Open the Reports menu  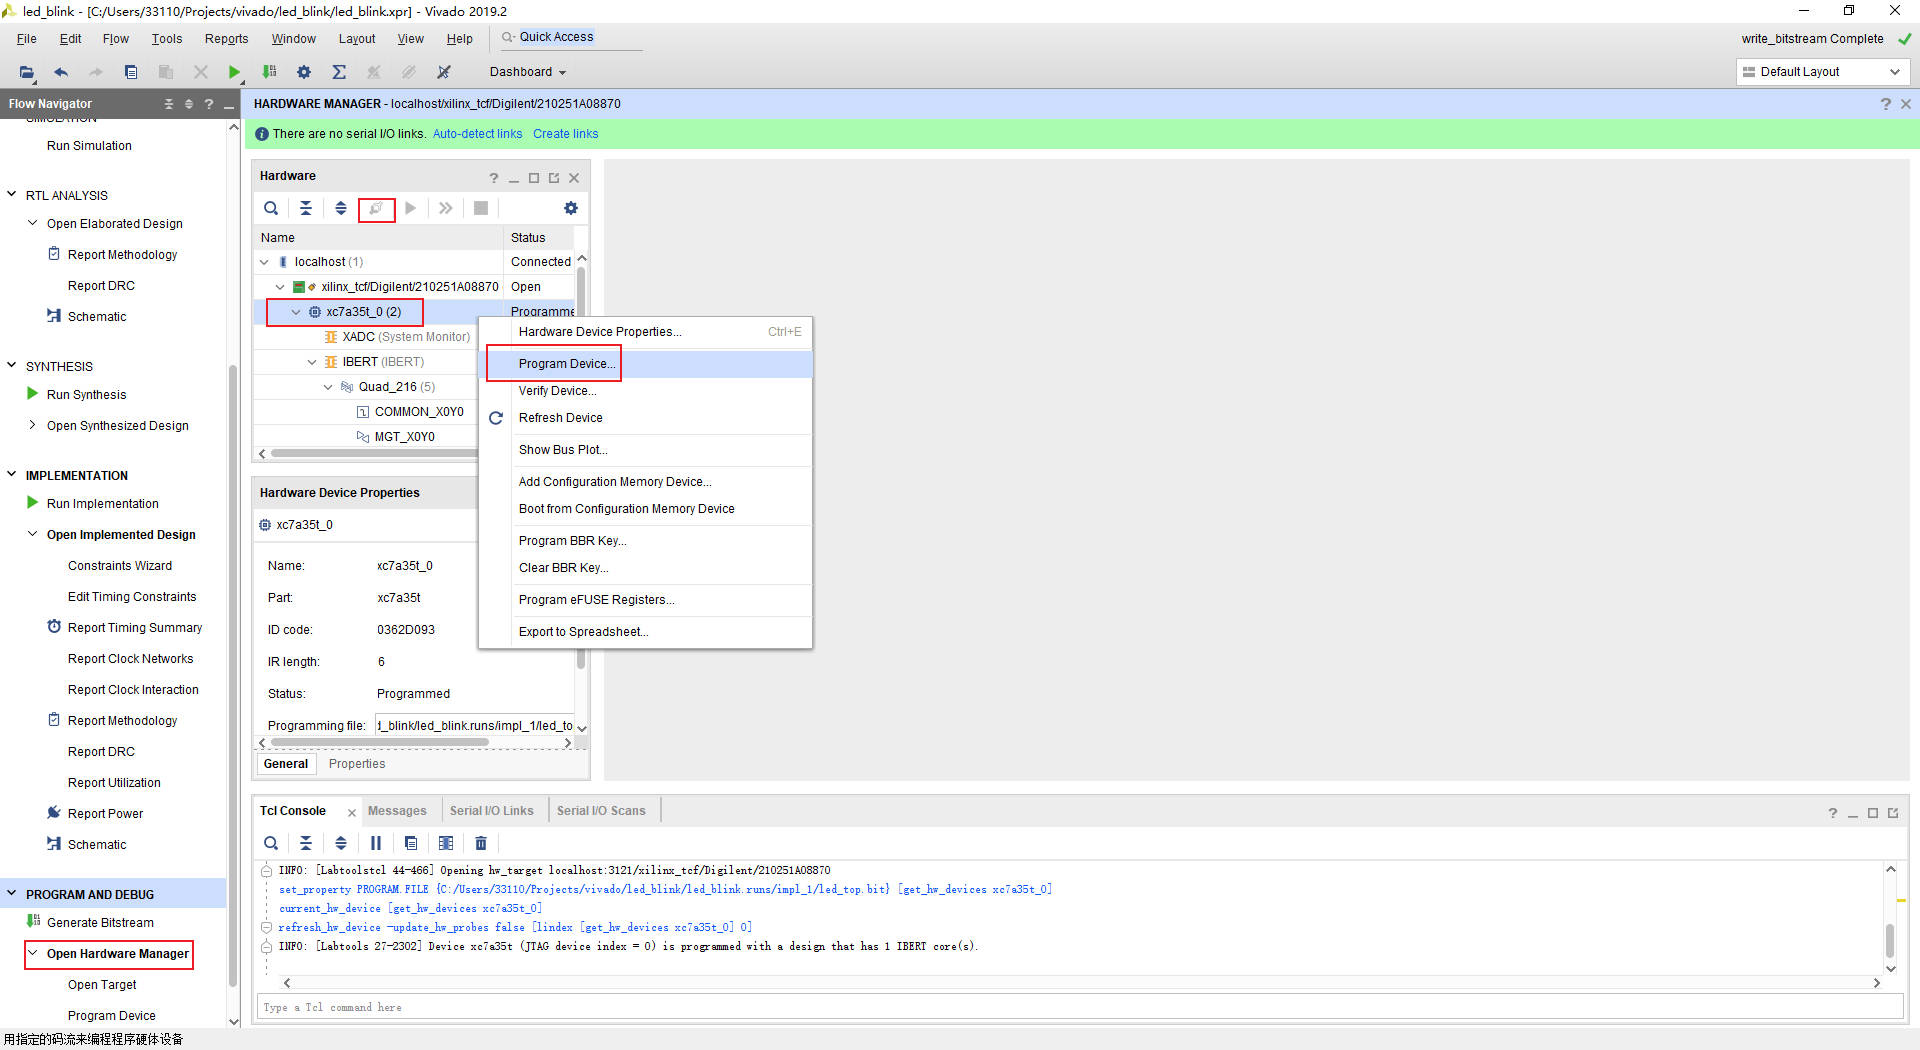226,39
